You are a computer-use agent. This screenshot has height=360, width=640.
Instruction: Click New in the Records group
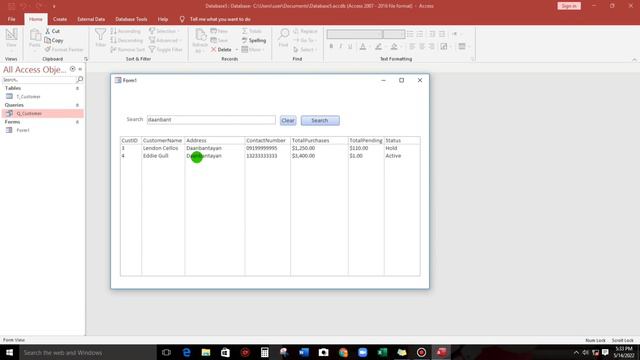pos(219,31)
